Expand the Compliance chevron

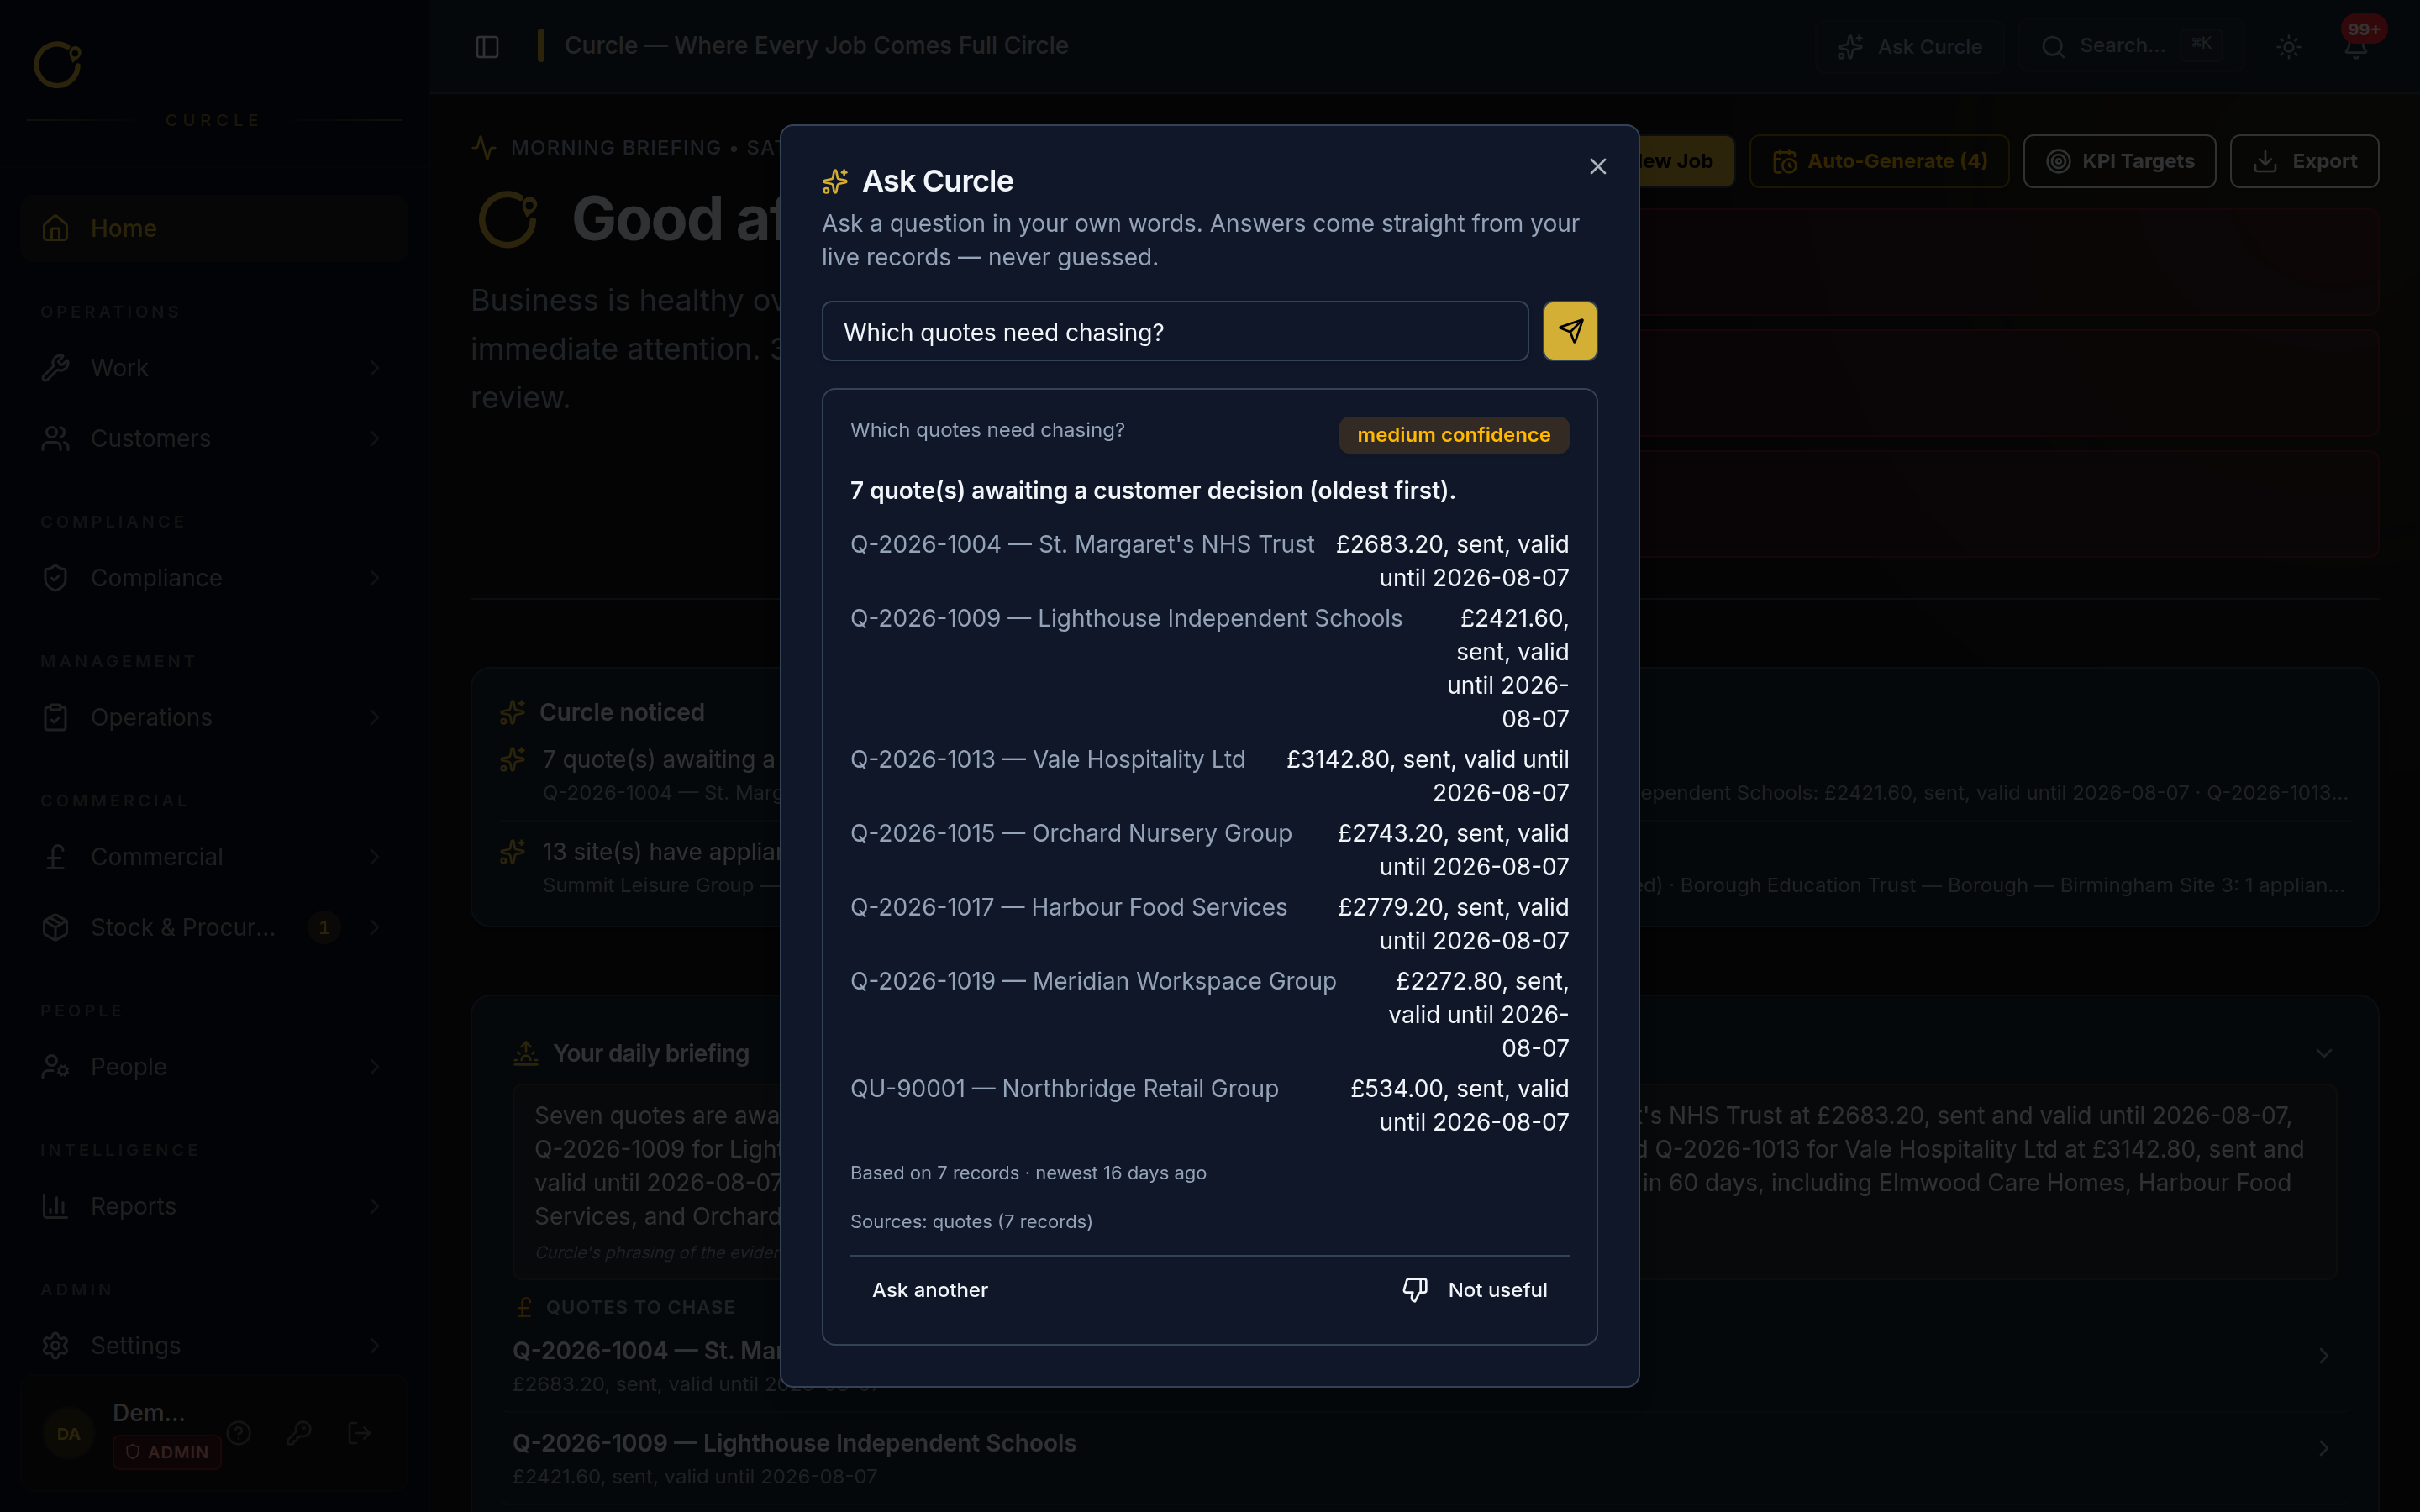[x=375, y=578]
